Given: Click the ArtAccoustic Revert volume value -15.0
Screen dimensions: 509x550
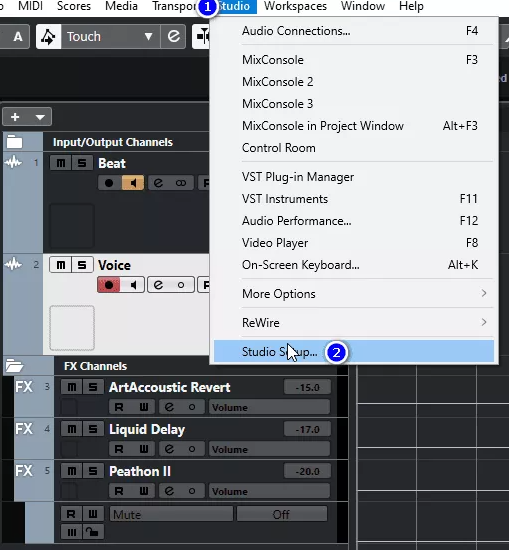Looking at the screenshot, I should click(307, 387).
